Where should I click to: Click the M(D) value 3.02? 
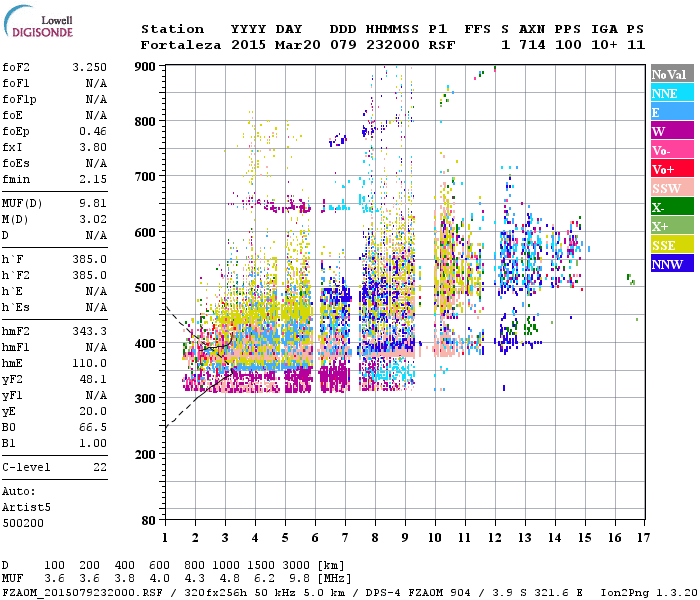click(x=93, y=219)
